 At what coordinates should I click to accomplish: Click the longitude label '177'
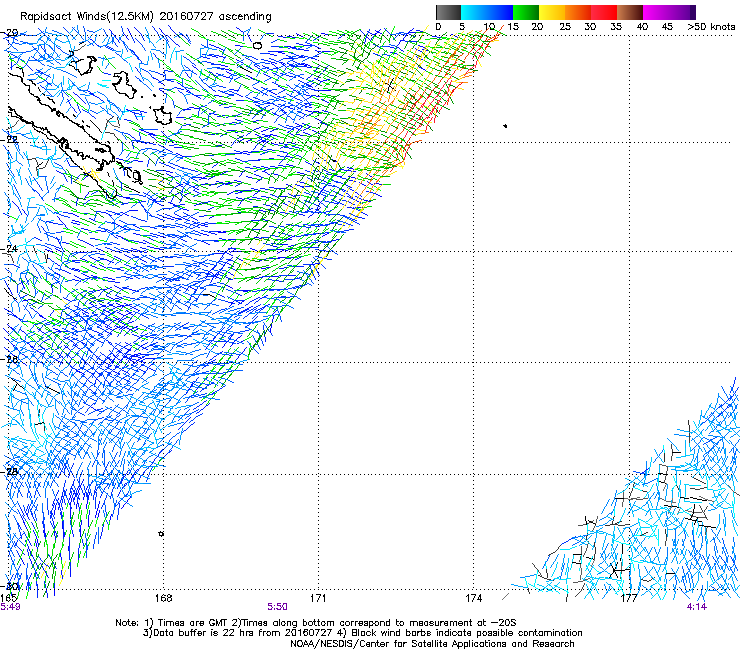coord(629,598)
